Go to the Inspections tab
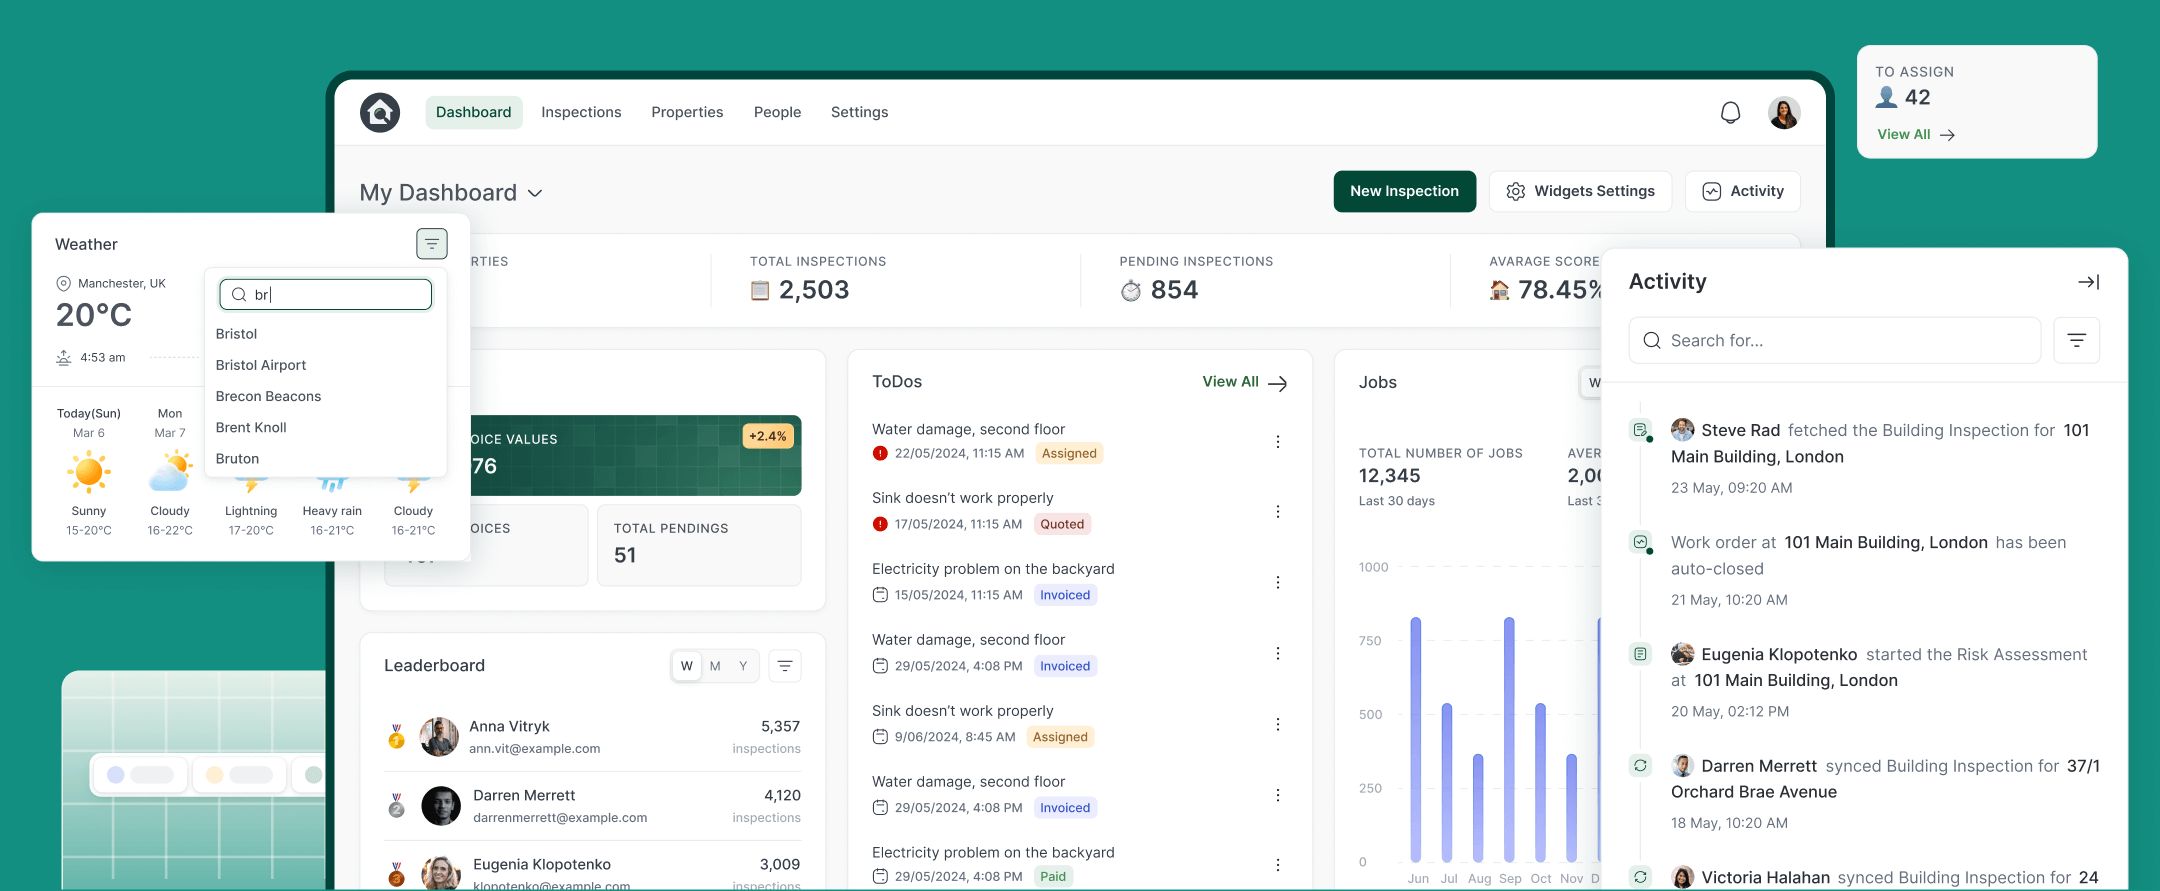 click(x=581, y=112)
